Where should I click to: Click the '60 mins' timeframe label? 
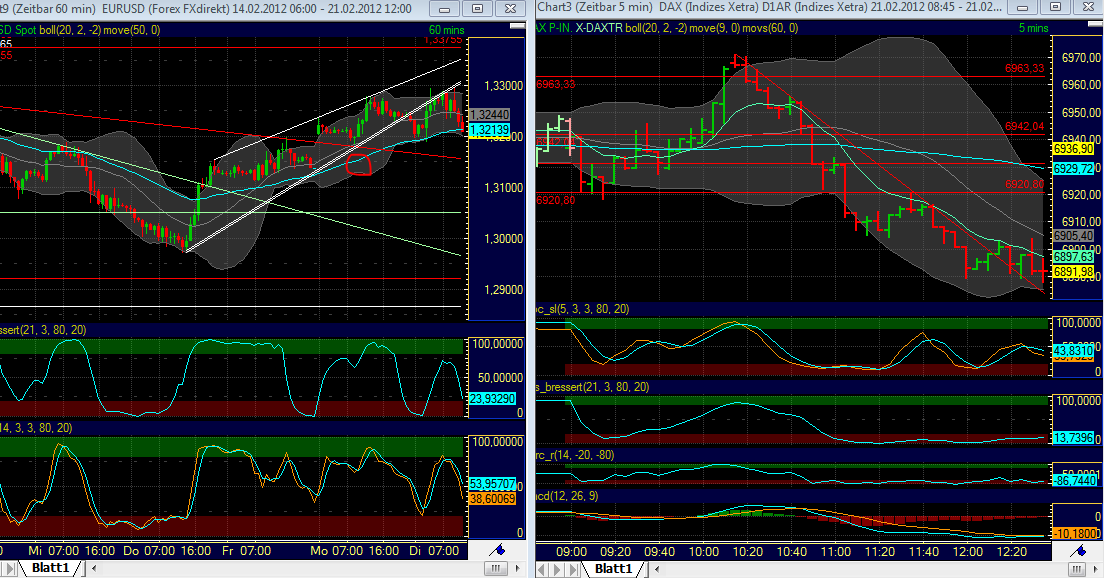point(446,30)
